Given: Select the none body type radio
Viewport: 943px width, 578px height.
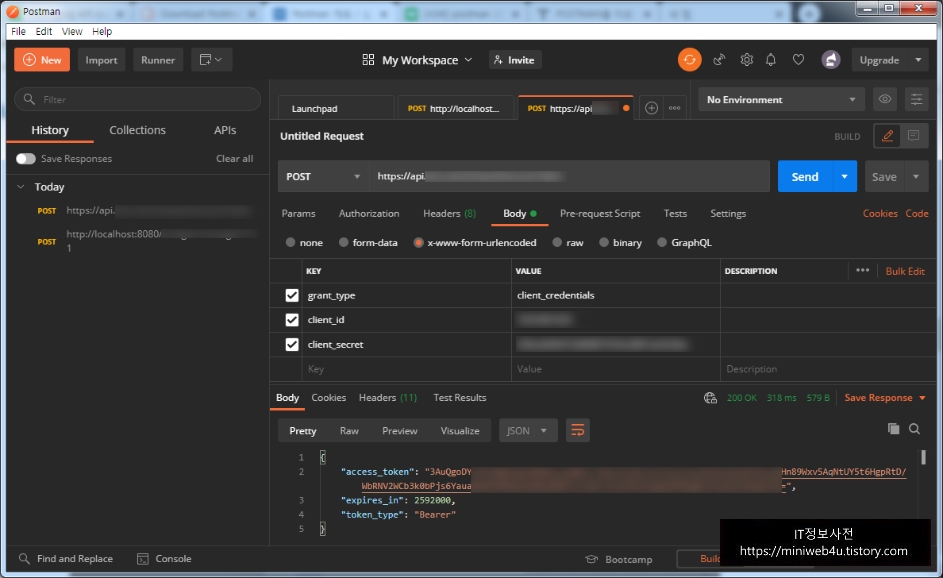Looking at the screenshot, I should (290, 242).
